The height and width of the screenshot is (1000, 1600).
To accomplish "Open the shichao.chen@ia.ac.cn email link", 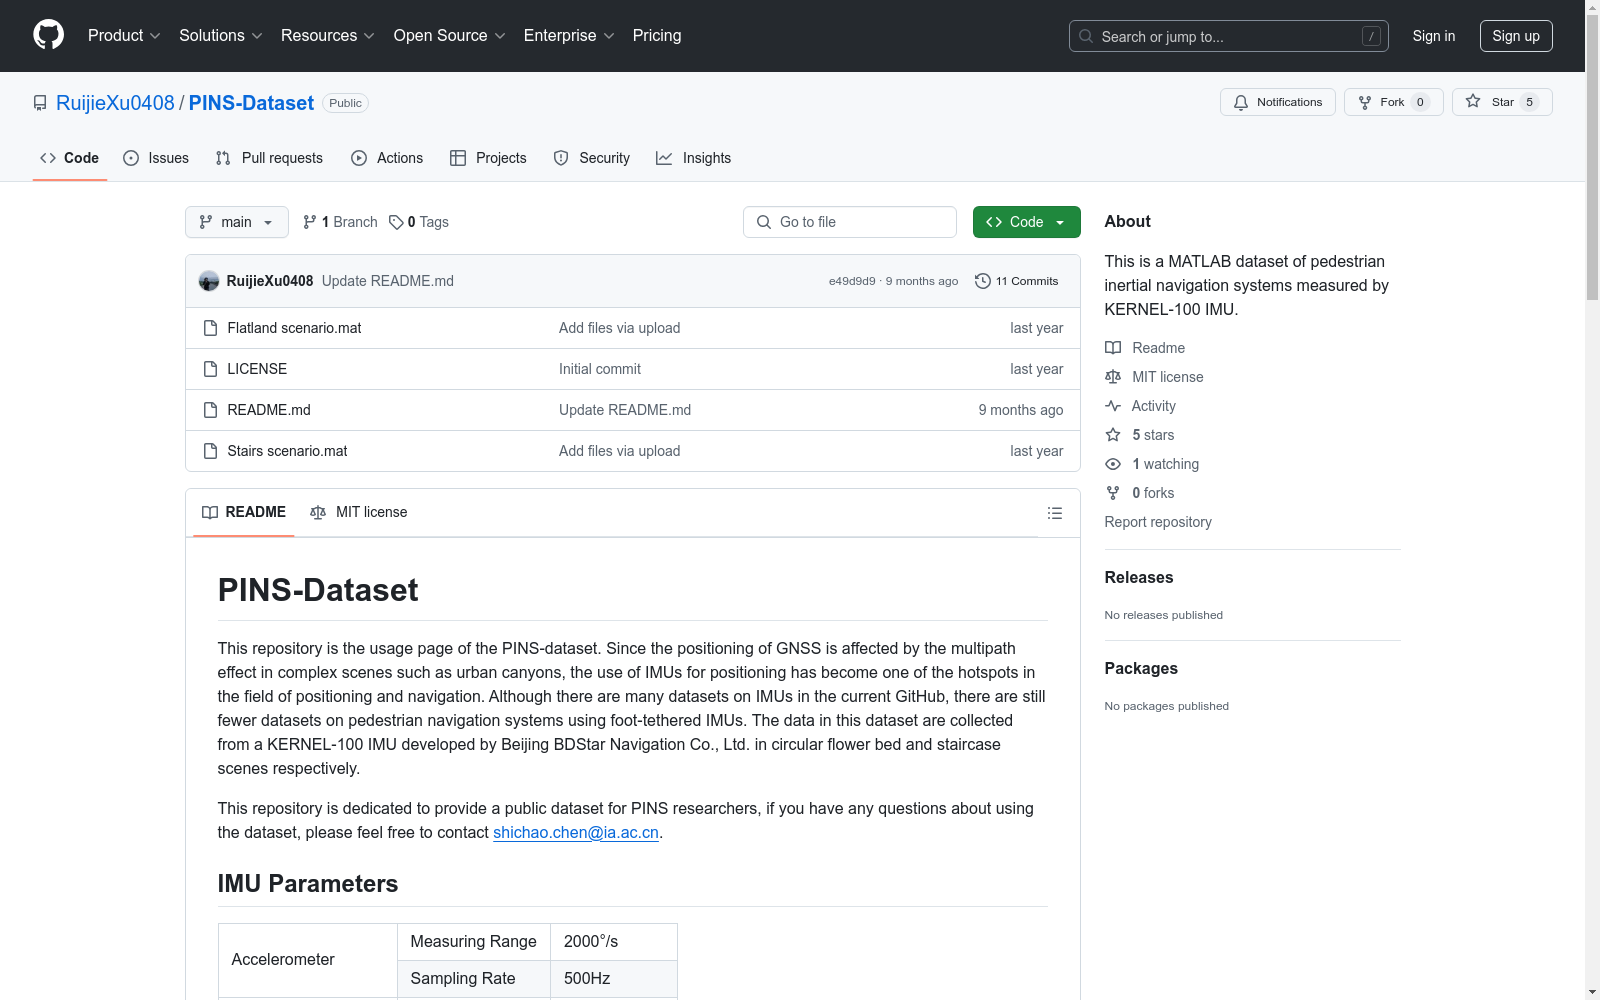I will [576, 832].
